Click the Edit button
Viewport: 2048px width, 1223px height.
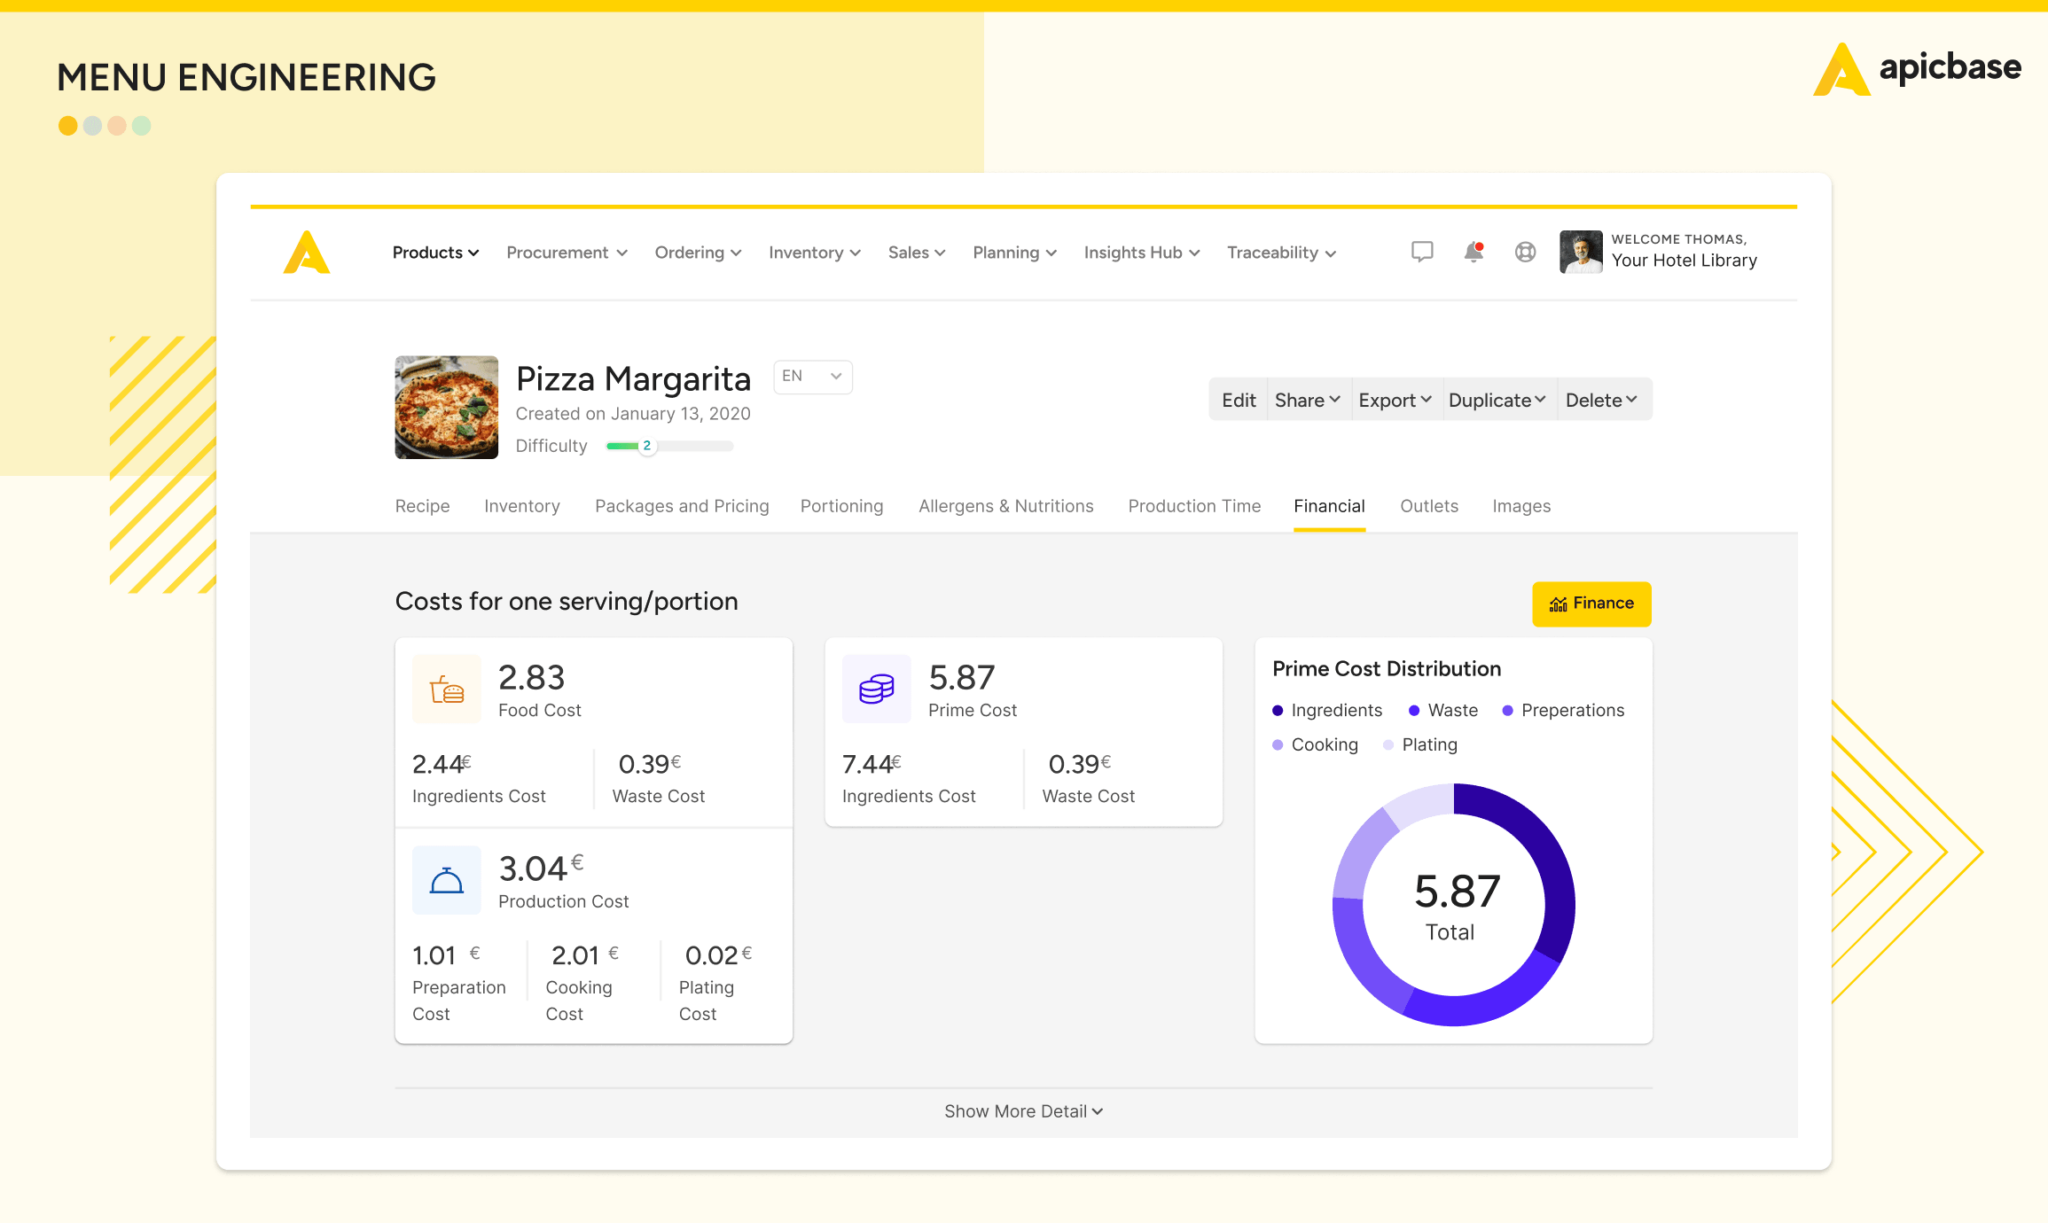[x=1238, y=400]
